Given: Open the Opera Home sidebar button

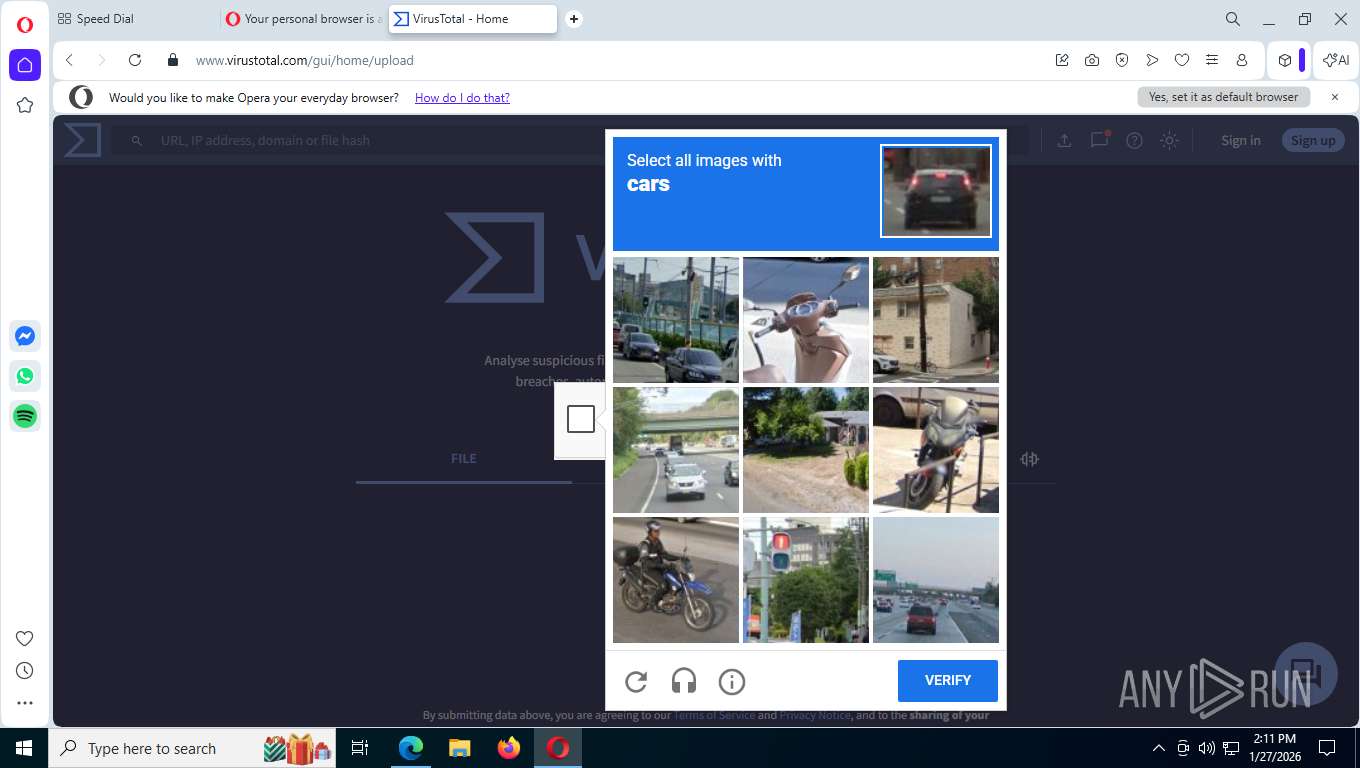Looking at the screenshot, I should point(25,65).
